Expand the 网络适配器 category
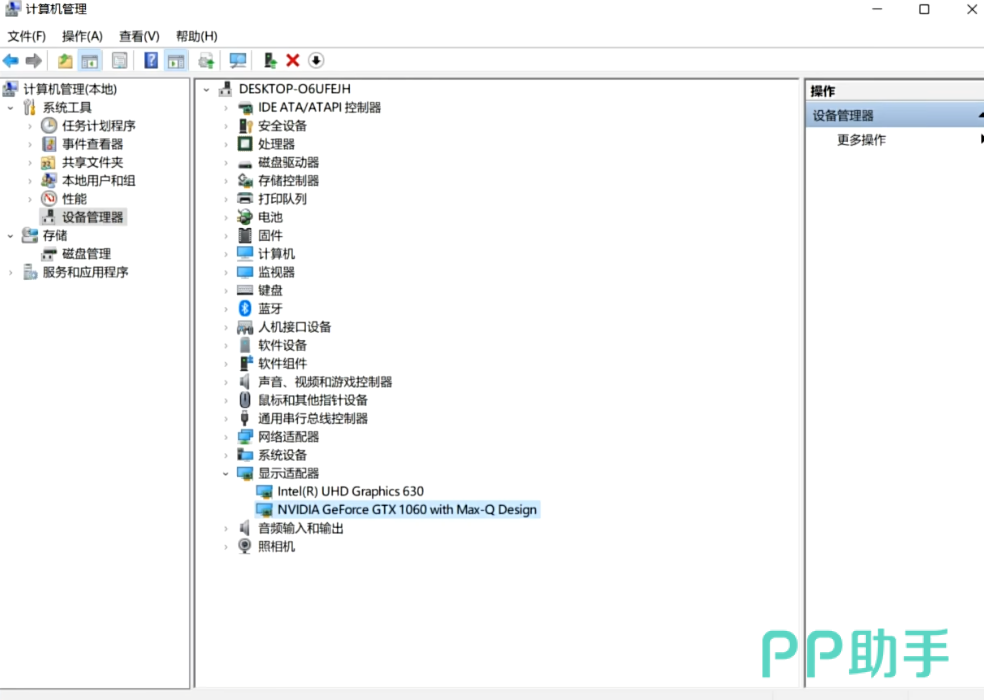The width and height of the screenshot is (984, 700). [226, 437]
